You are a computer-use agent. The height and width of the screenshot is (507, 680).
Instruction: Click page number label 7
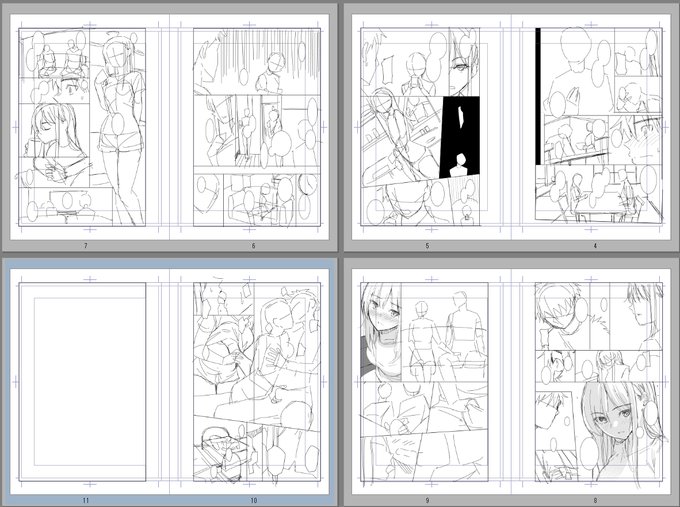tap(85, 246)
